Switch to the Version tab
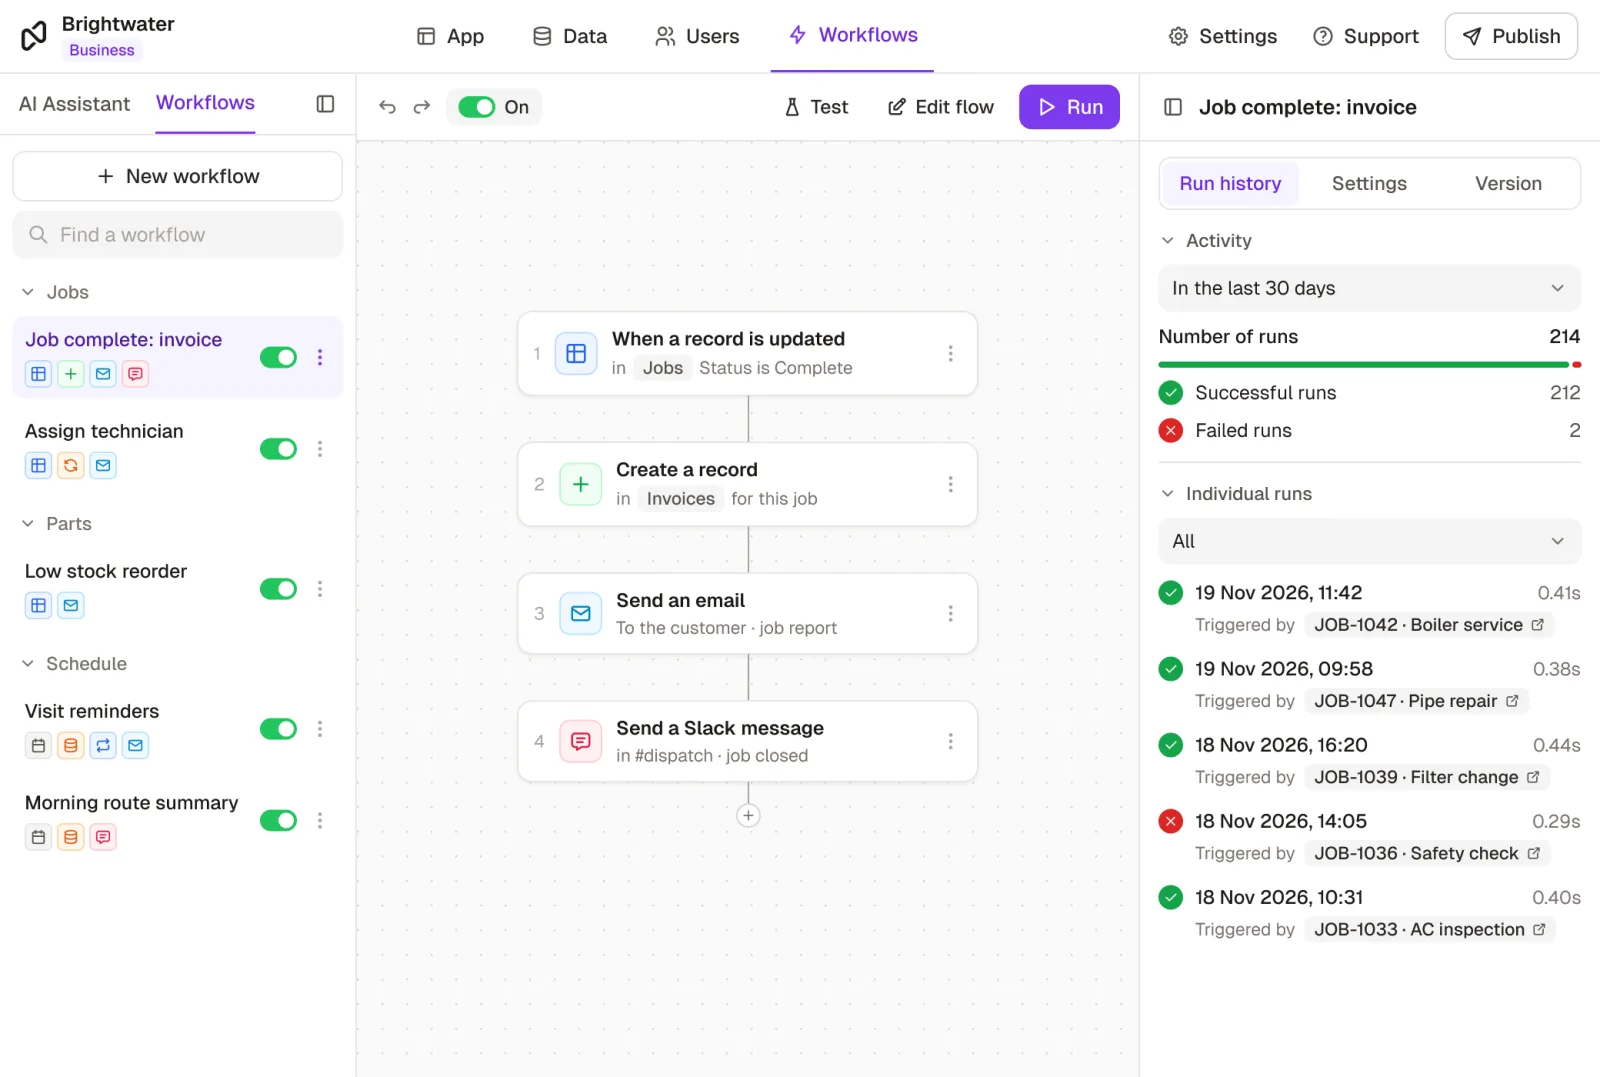 coord(1508,184)
